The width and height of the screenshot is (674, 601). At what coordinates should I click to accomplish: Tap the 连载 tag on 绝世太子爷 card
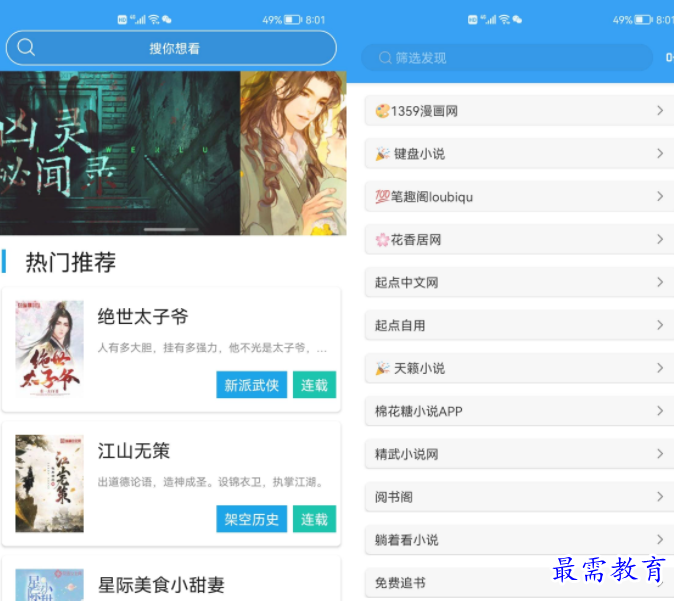[x=314, y=385]
